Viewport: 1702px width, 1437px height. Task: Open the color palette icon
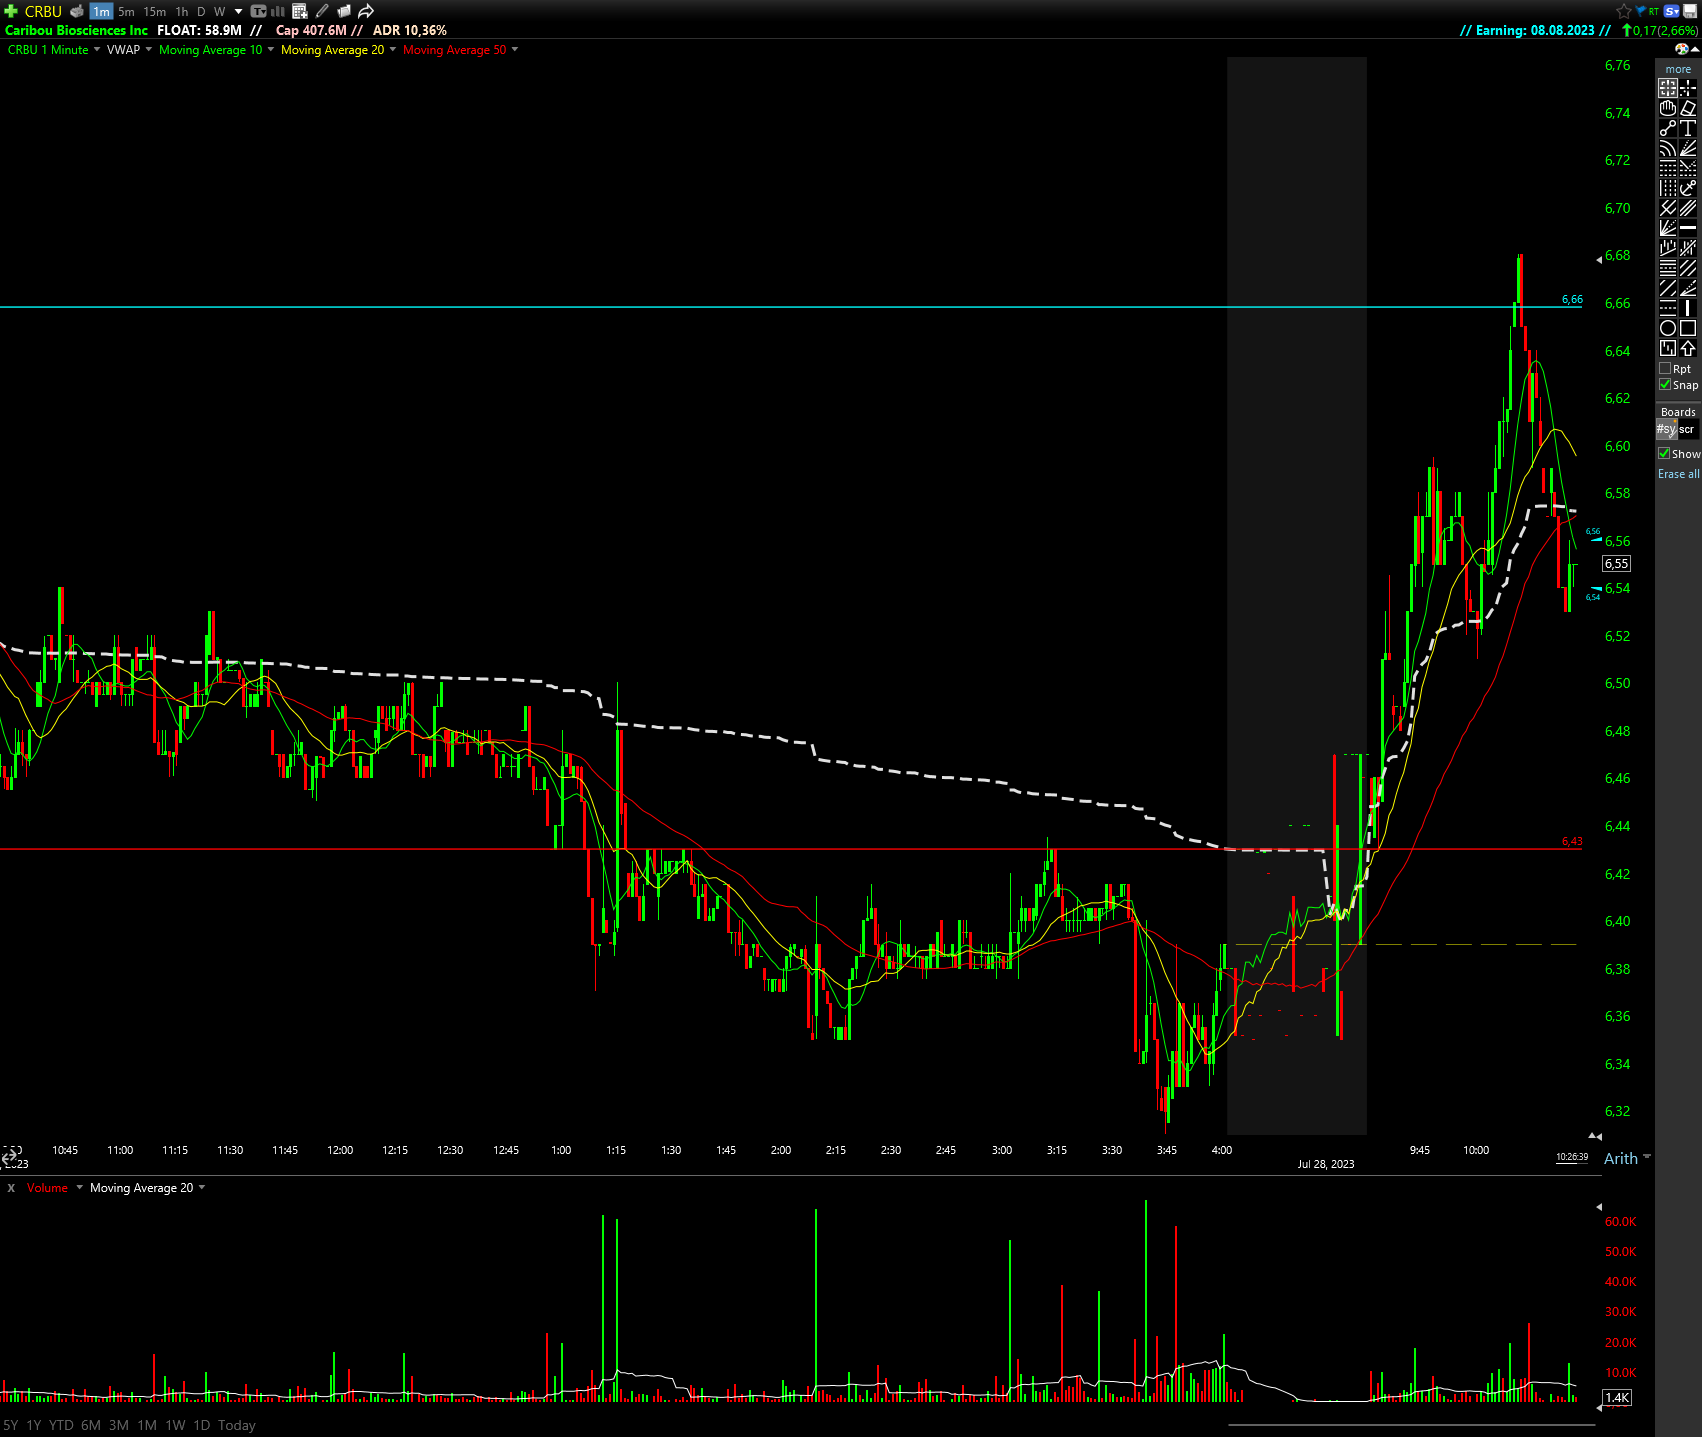[1683, 49]
